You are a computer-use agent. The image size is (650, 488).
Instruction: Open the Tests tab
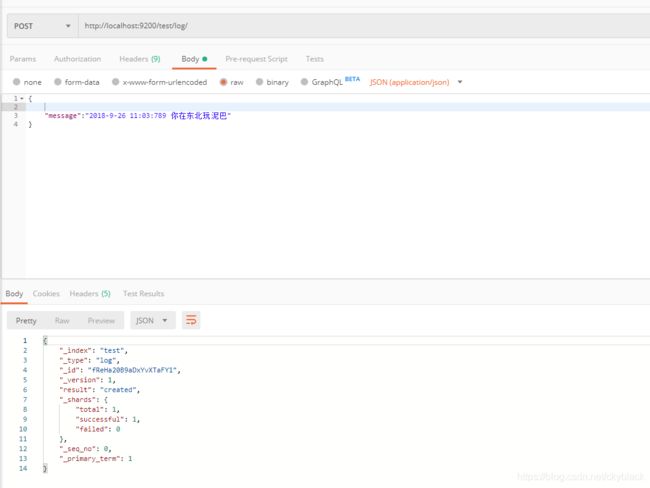click(315, 59)
